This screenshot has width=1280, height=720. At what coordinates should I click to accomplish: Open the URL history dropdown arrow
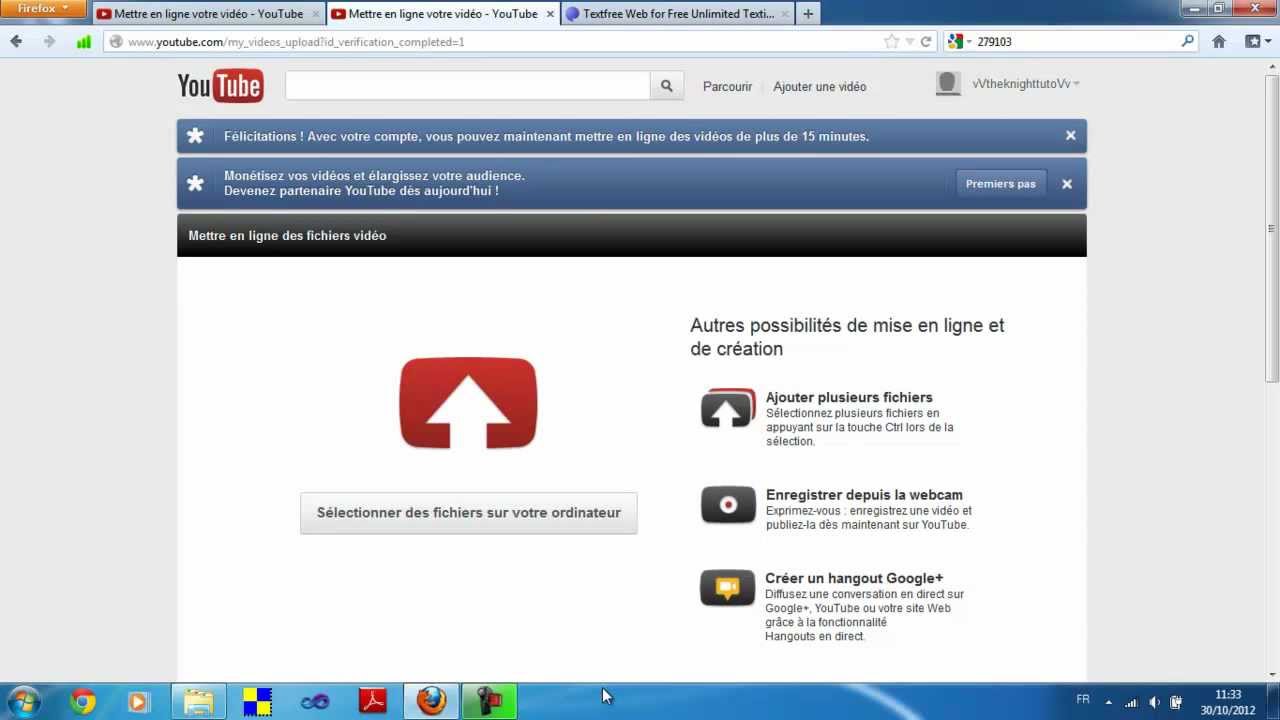[909, 42]
